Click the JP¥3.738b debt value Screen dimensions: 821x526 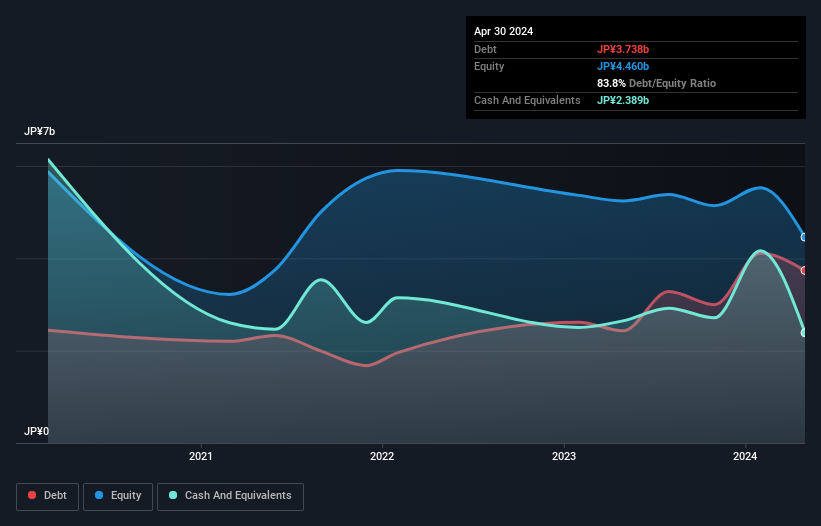pos(623,49)
